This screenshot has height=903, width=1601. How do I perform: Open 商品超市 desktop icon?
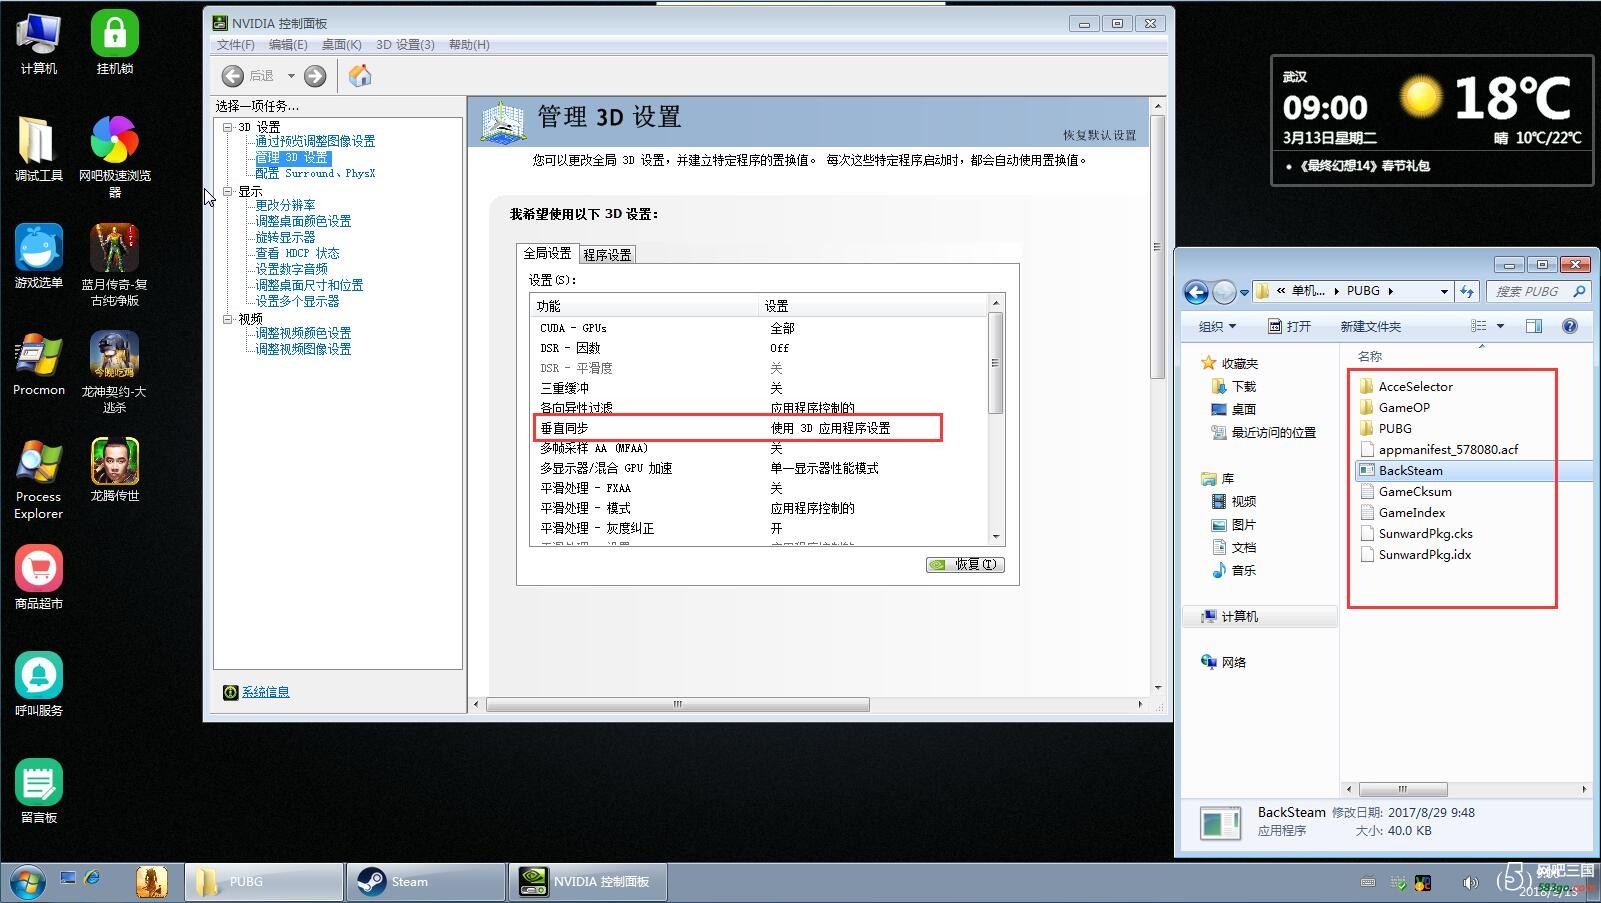(38, 578)
